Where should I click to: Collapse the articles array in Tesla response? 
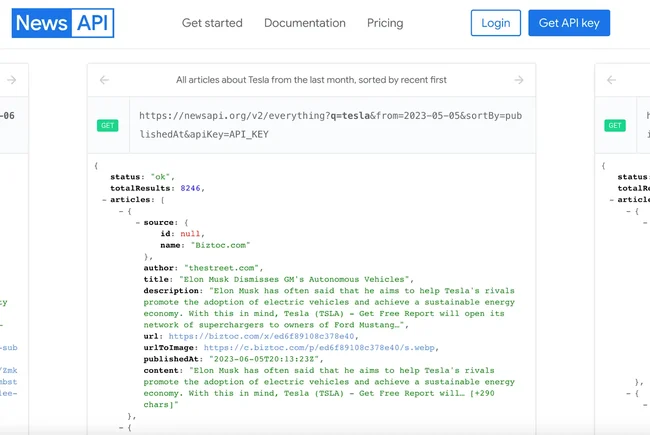(104, 200)
